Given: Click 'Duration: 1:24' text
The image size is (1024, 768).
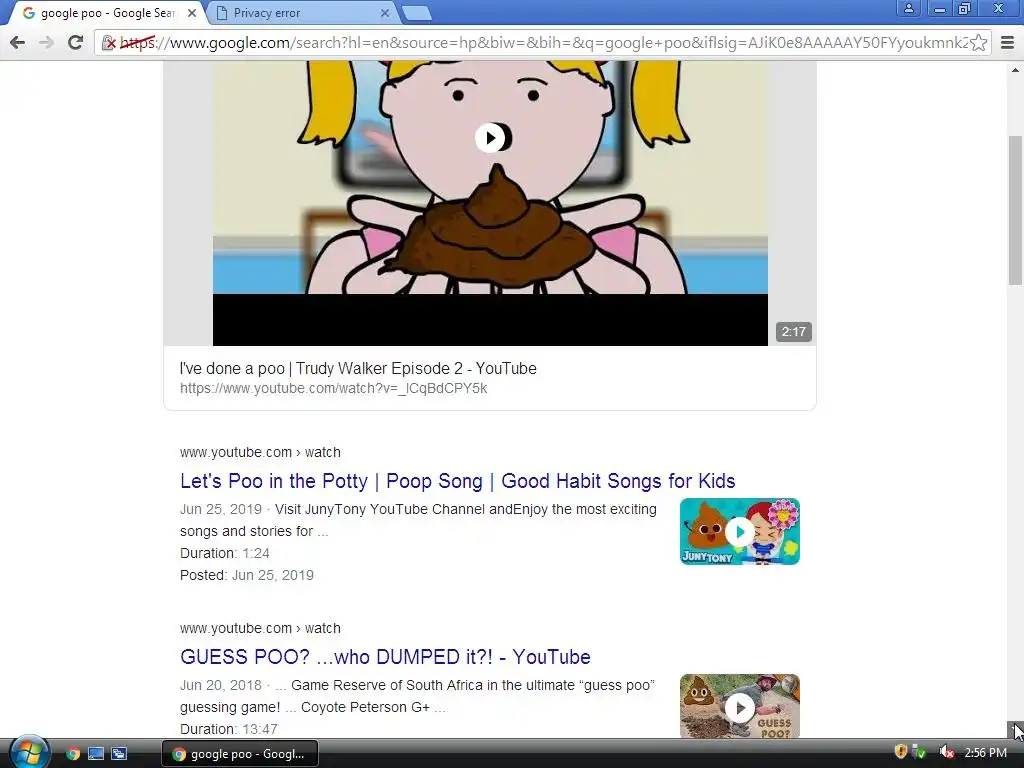Looking at the screenshot, I should [x=225, y=553].
